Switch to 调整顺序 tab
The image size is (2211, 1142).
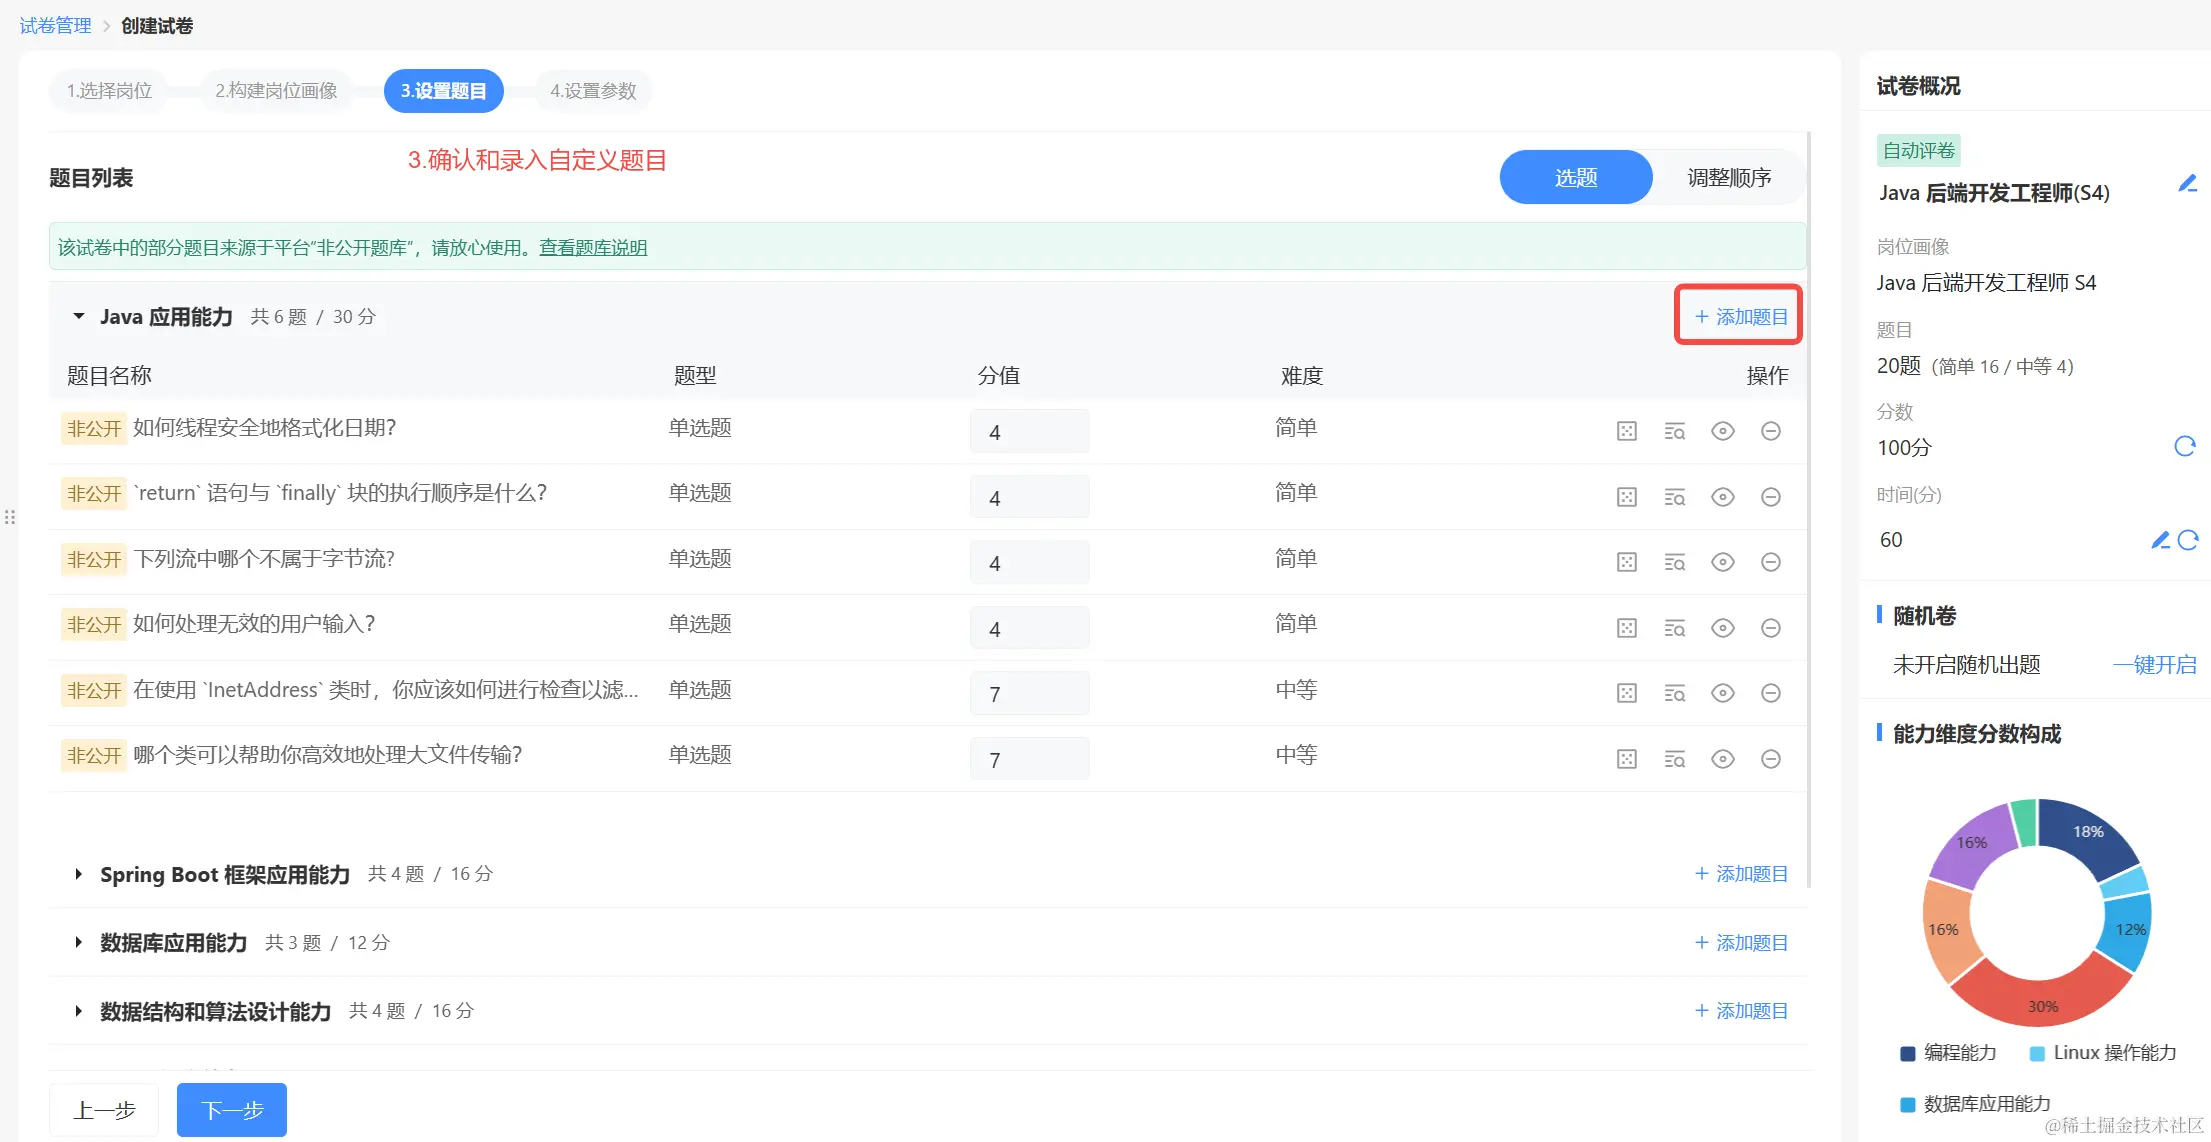(1728, 177)
